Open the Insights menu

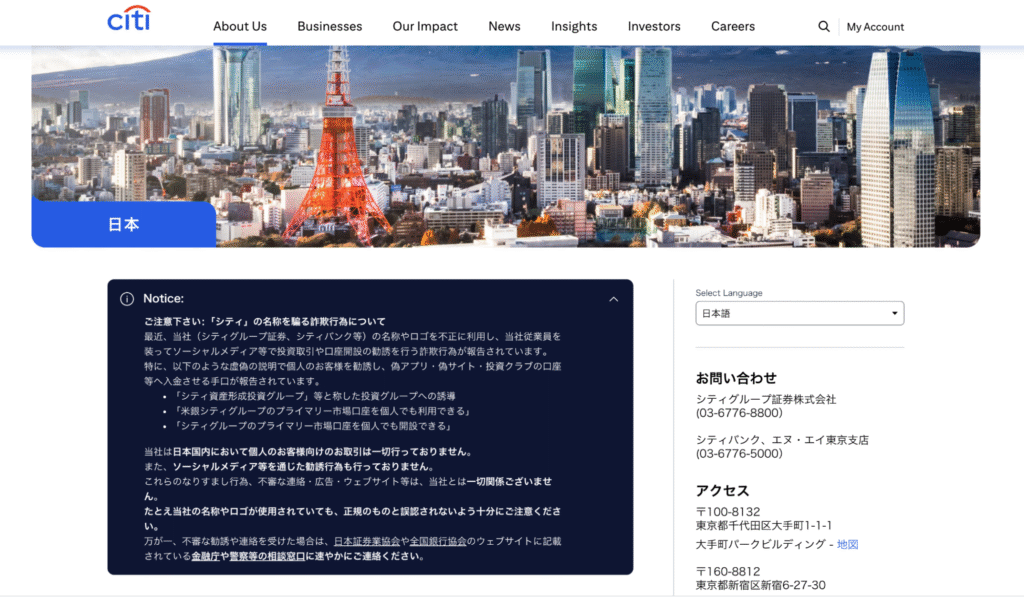[x=573, y=26]
